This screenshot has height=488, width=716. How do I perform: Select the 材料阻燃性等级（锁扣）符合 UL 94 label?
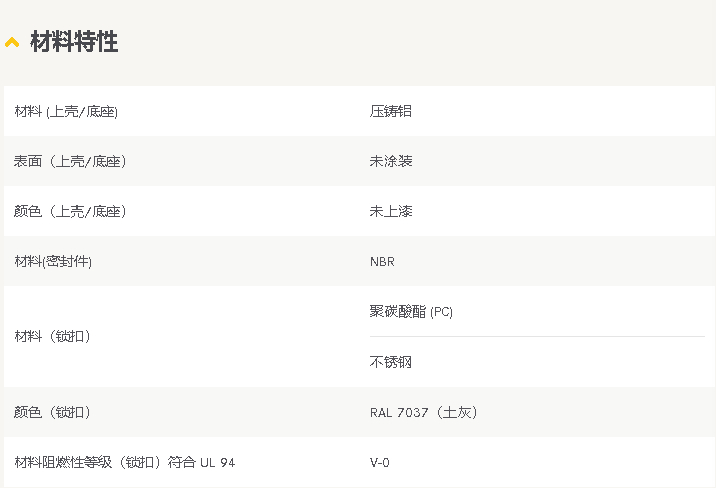point(125,462)
